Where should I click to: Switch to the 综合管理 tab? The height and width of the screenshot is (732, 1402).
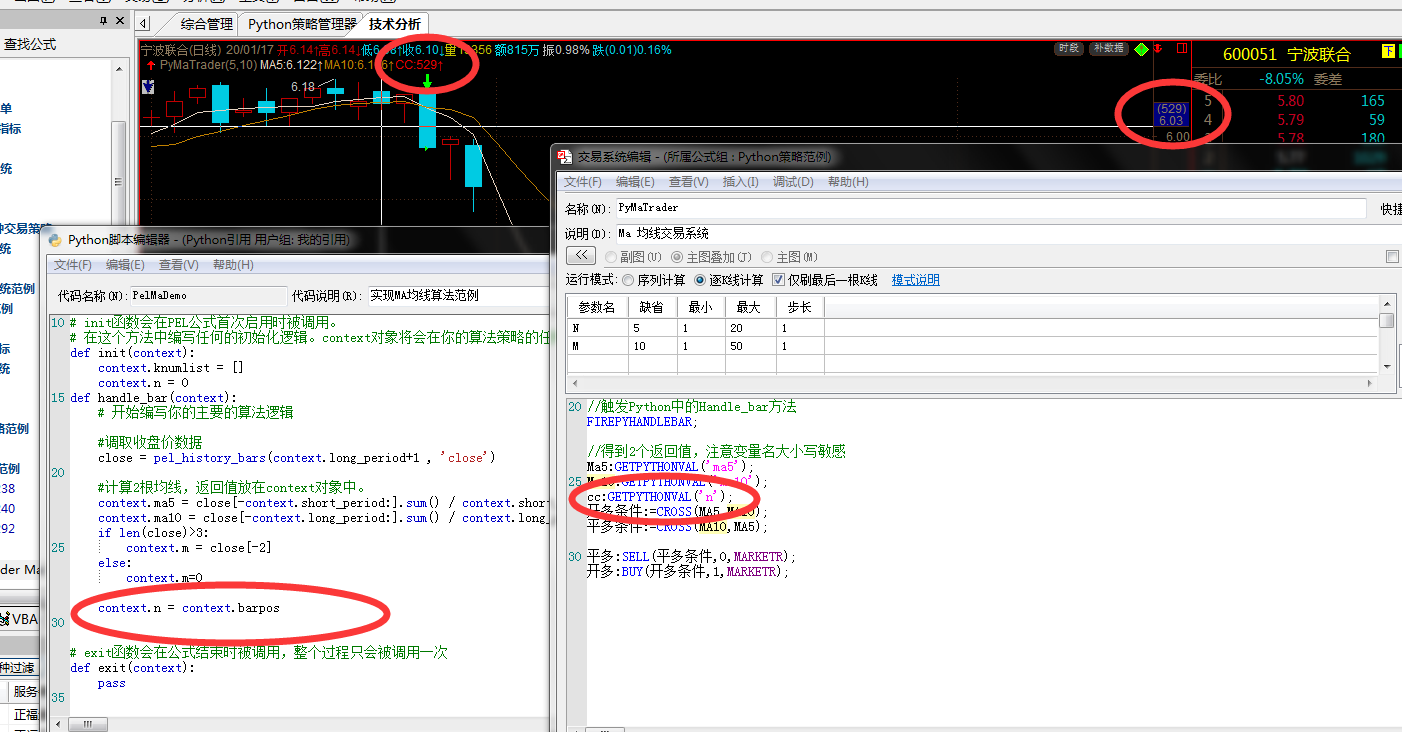(x=207, y=24)
